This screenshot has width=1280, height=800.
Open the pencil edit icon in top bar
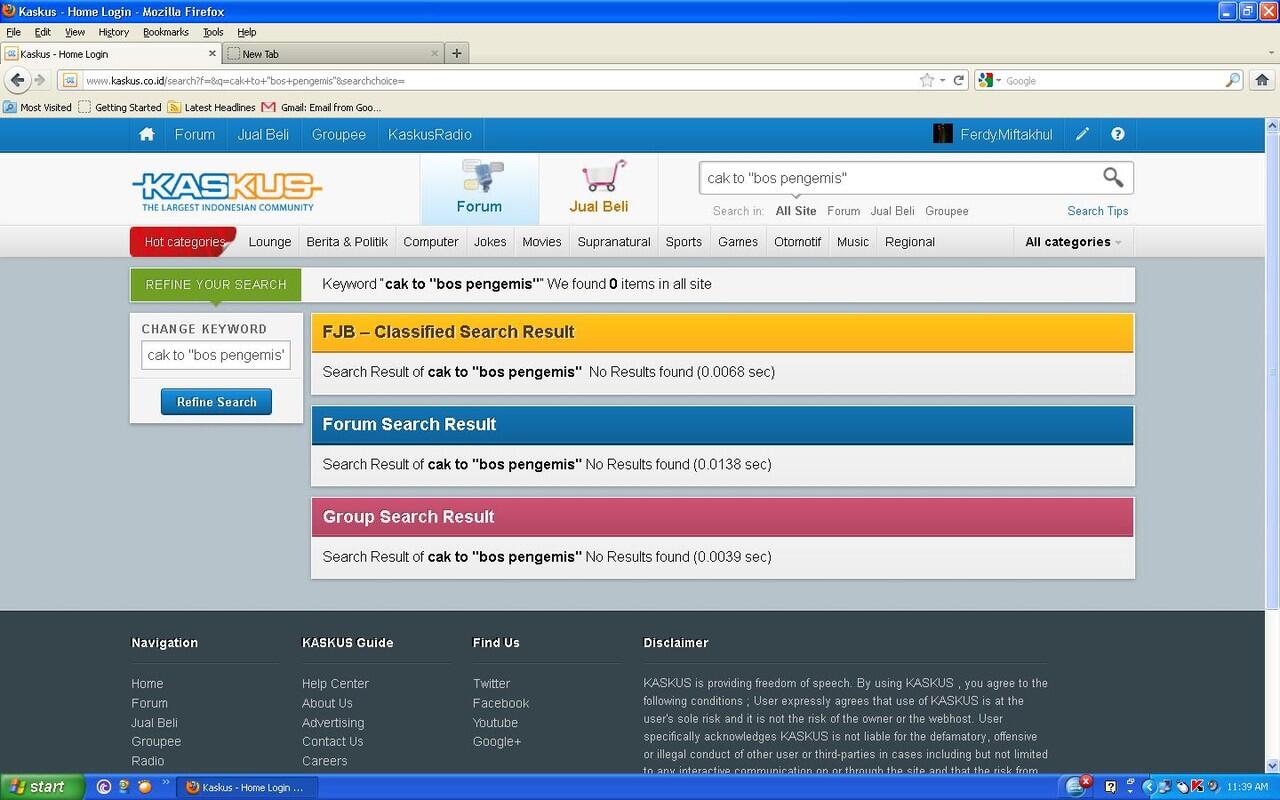pos(1082,134)
